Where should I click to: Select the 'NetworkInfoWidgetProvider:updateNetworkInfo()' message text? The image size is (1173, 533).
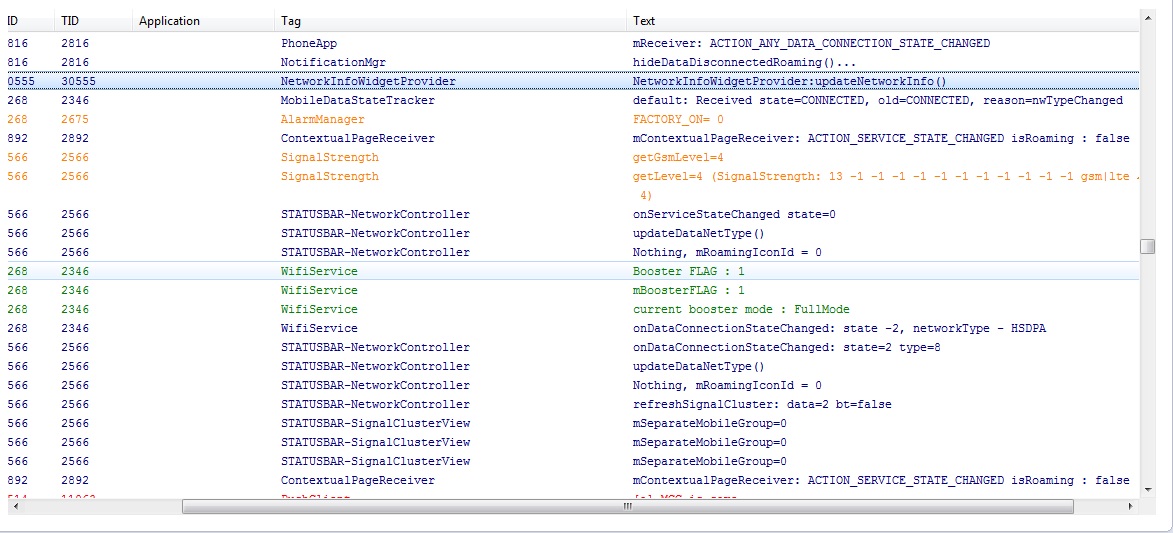point(789,81)
